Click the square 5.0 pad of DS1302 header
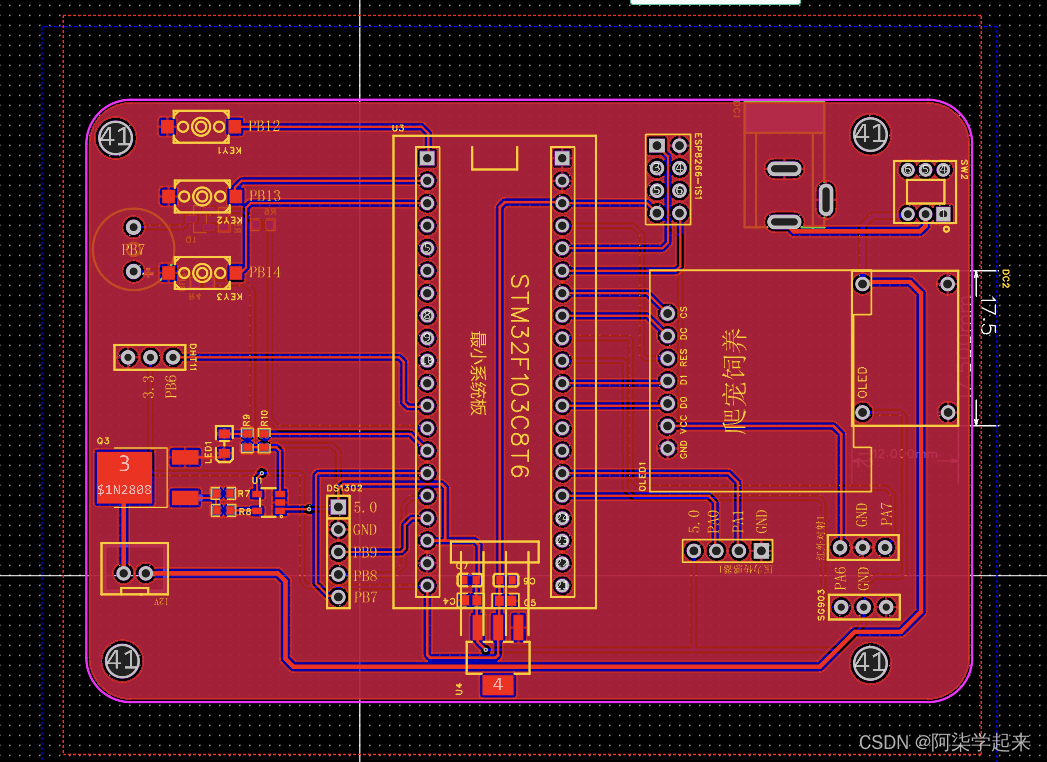This screenshot has height=762, width=1047. 339,507
